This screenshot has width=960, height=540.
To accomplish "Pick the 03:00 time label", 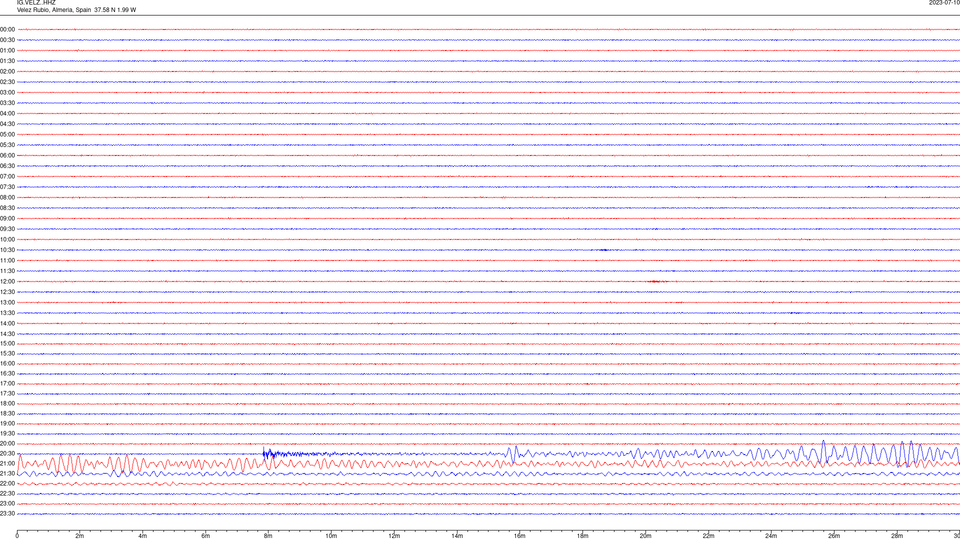I will (x=7, y=92).
